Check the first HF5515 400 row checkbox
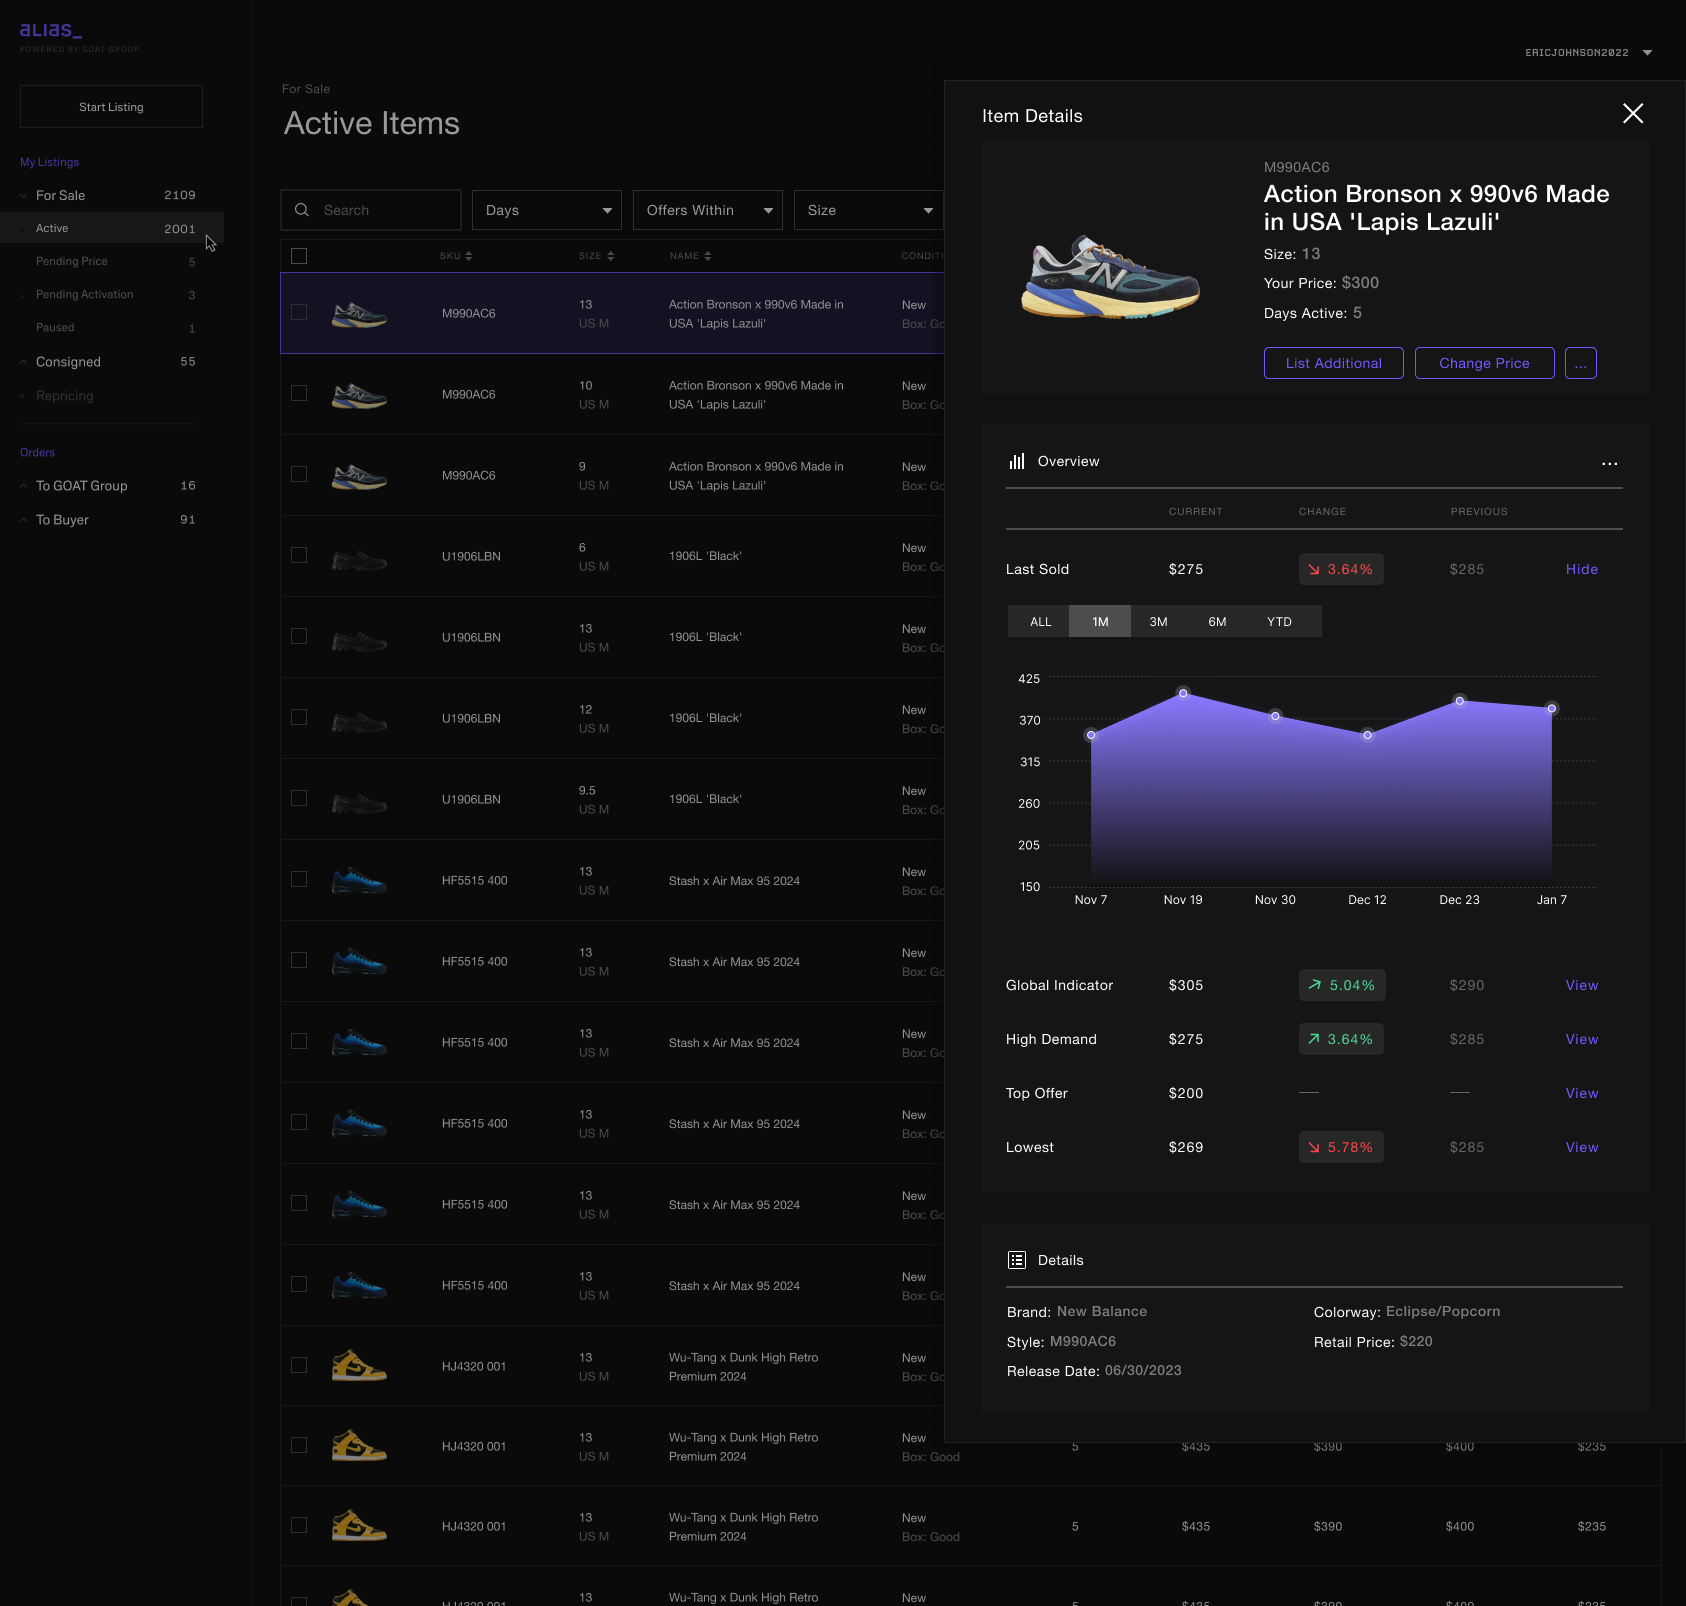This screenshot has width=1686, height=1606. click(x=299, y=879)
